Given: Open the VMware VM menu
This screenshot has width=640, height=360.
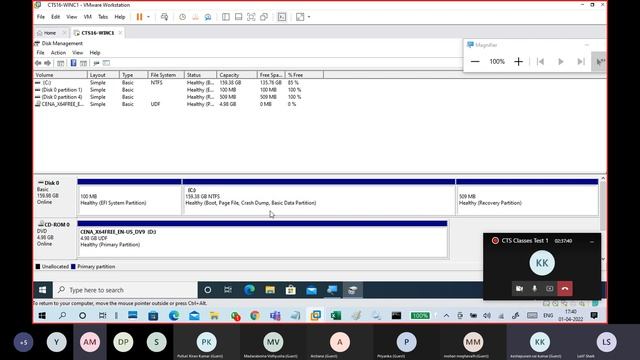Looking at the screenshot, I should (87, 17).
